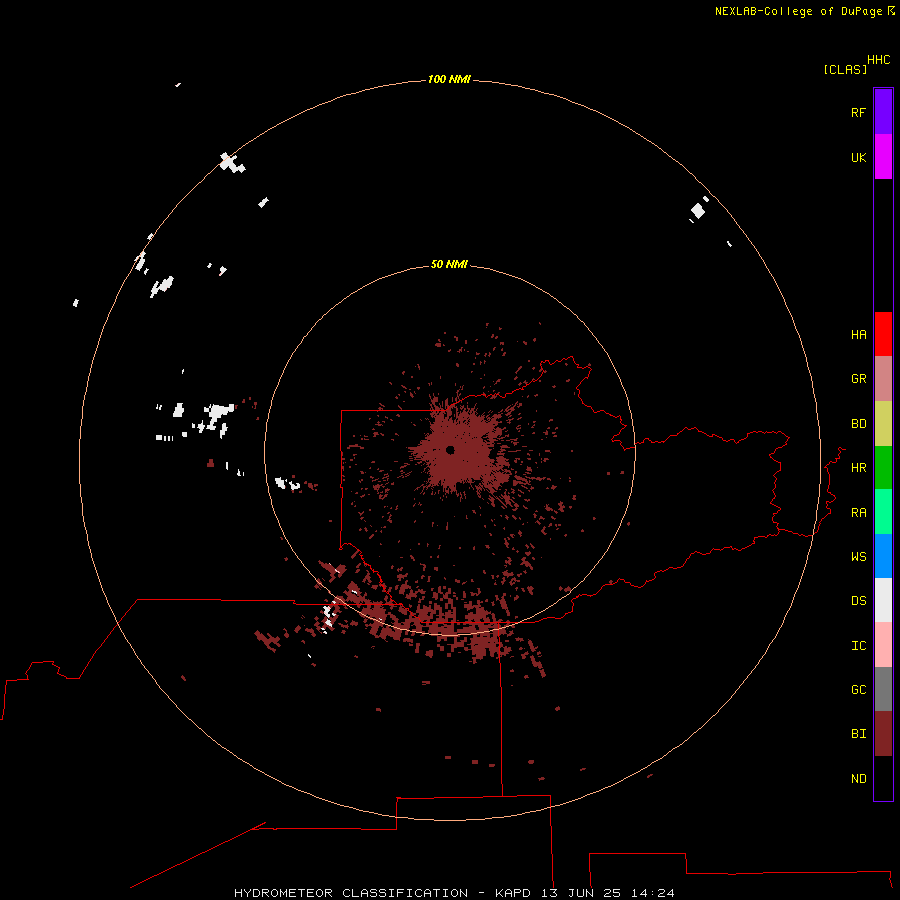Image resolution: width=900 pixels, height=900 pixels.
Task: Click the GR legend label
Action: (859, 379)
